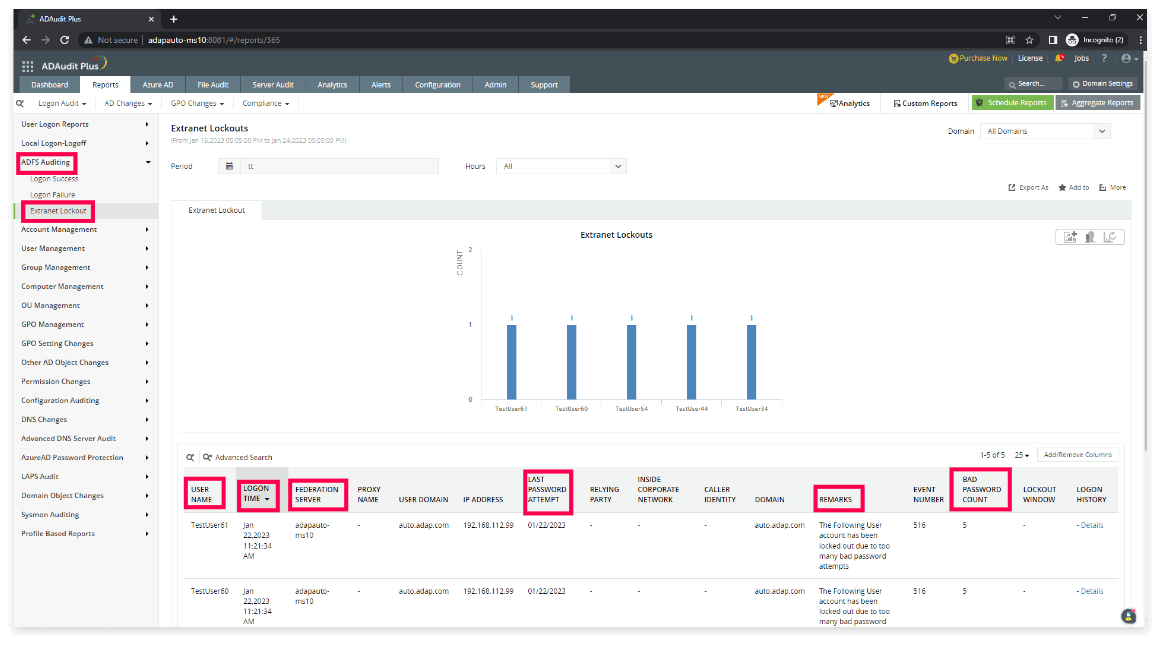Screen dimensions: 1161x645
Task: Select the Extranet Lockout report tab
Action: point(216,210)
